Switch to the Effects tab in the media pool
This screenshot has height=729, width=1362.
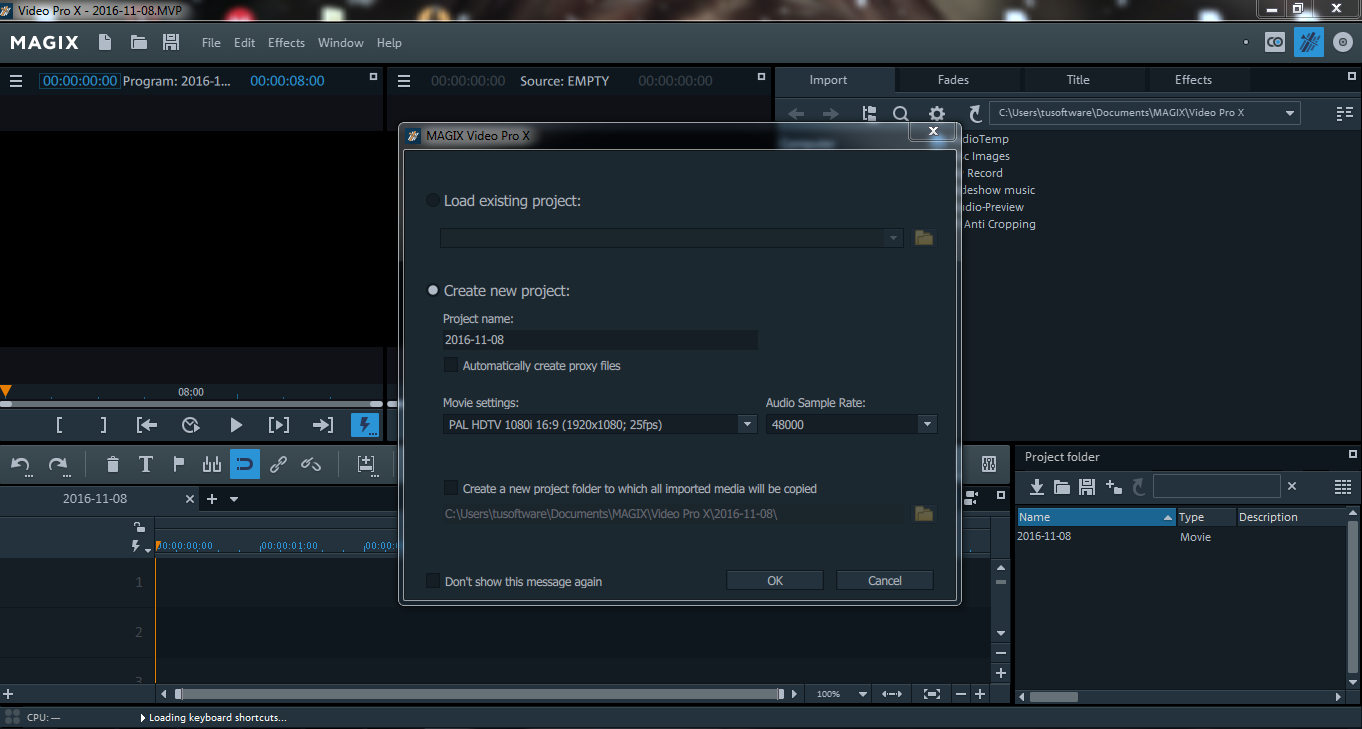(1193, 80)
